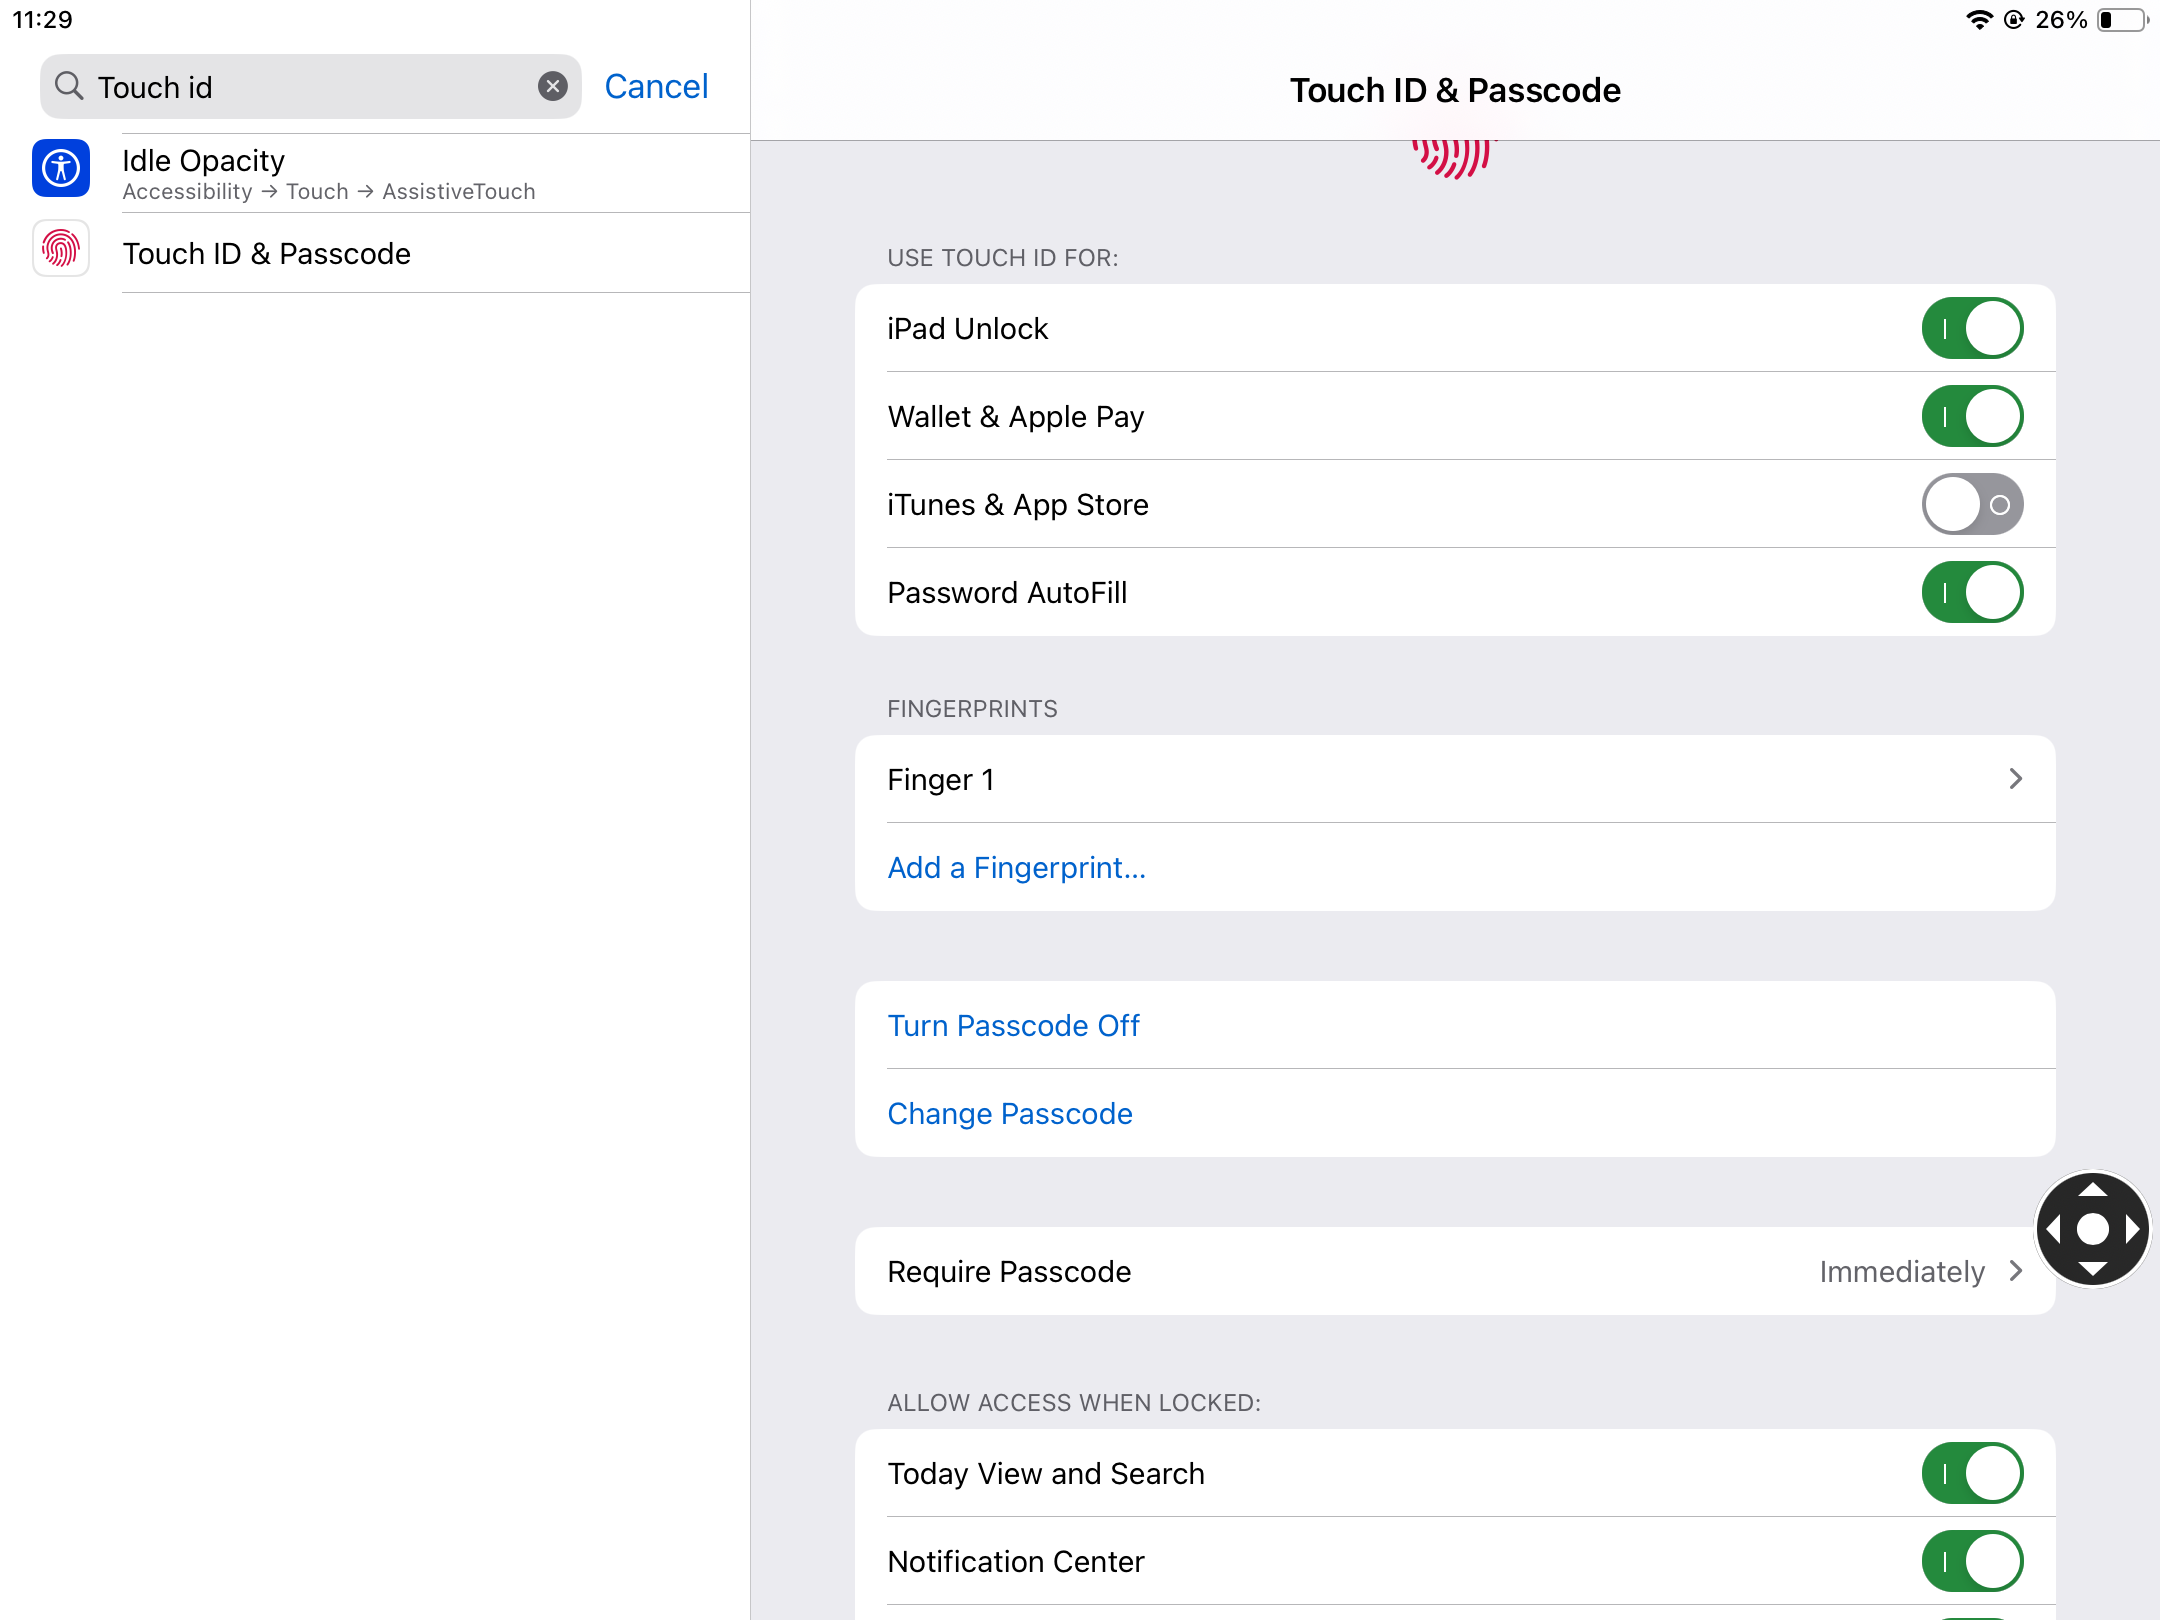Clear the search field text
Viewport: 2160px width, 1620px height.
552,87
